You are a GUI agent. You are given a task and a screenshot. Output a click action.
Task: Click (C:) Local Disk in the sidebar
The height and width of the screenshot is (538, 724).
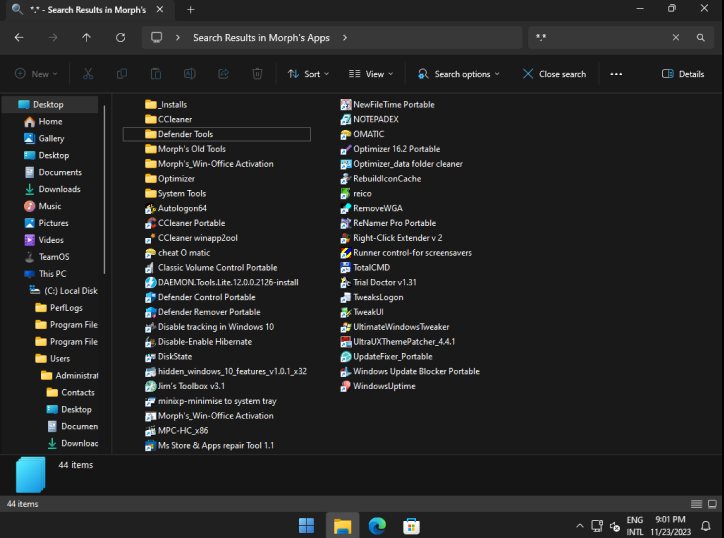[71, 291]
